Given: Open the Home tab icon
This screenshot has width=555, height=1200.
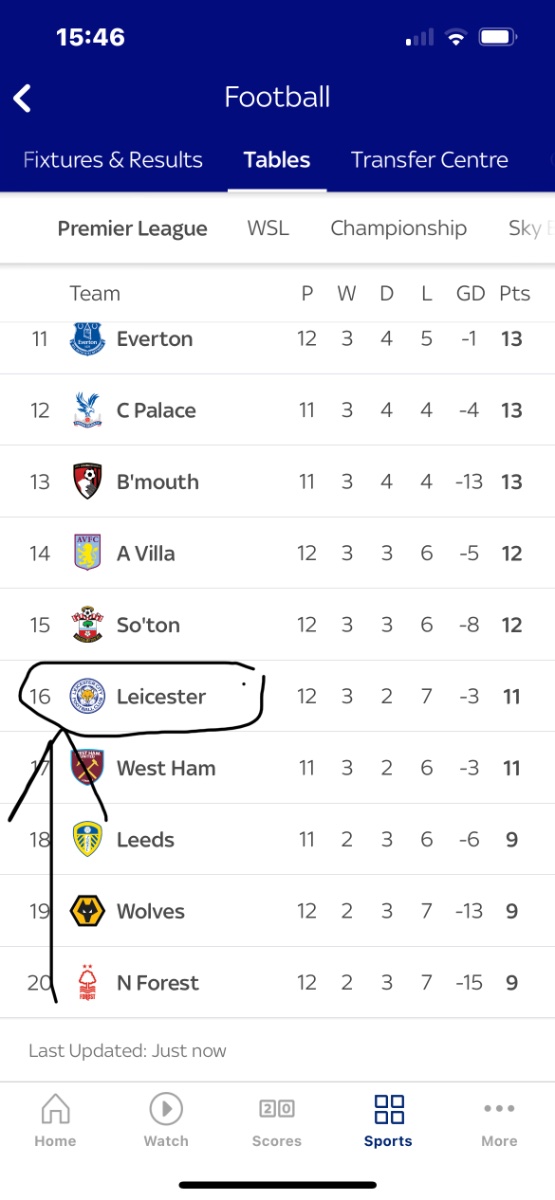Looking at the screenshot, I should 55,1109.
